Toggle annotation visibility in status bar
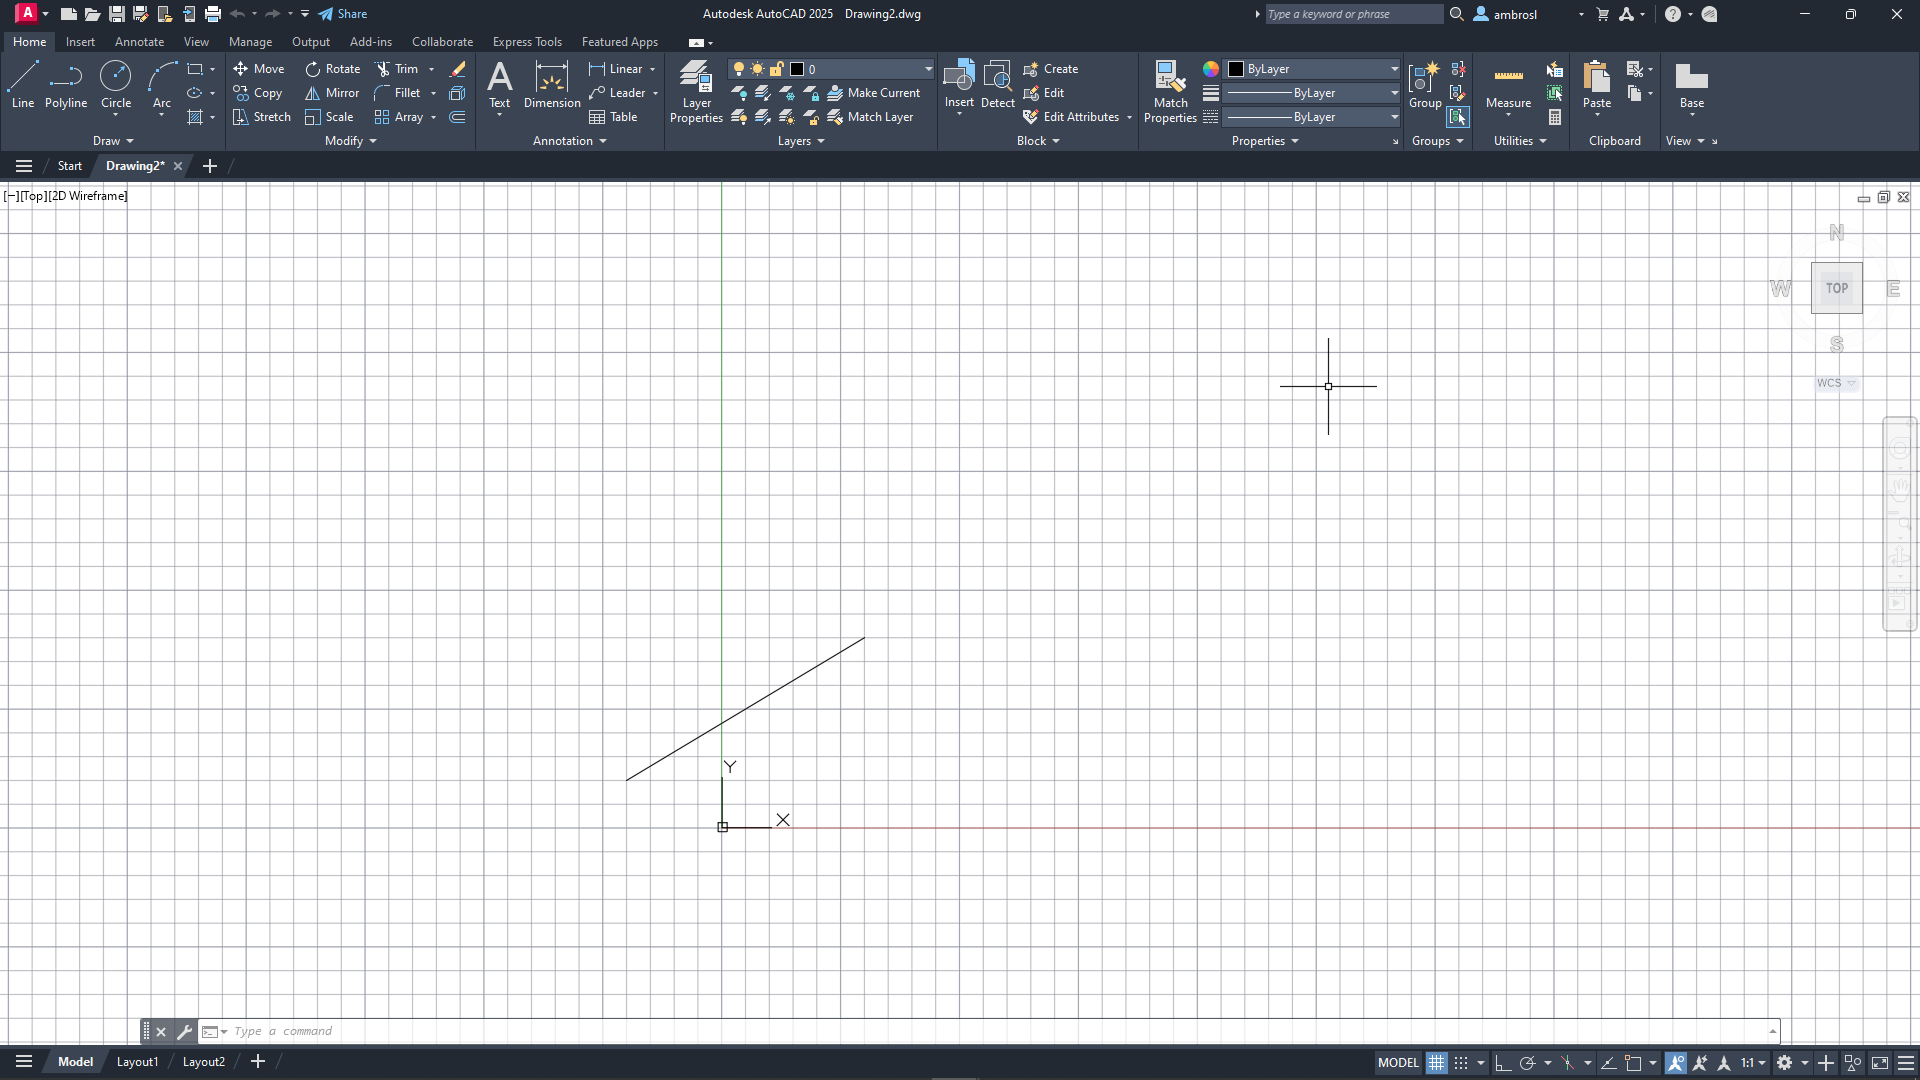 point(1676,1063)
